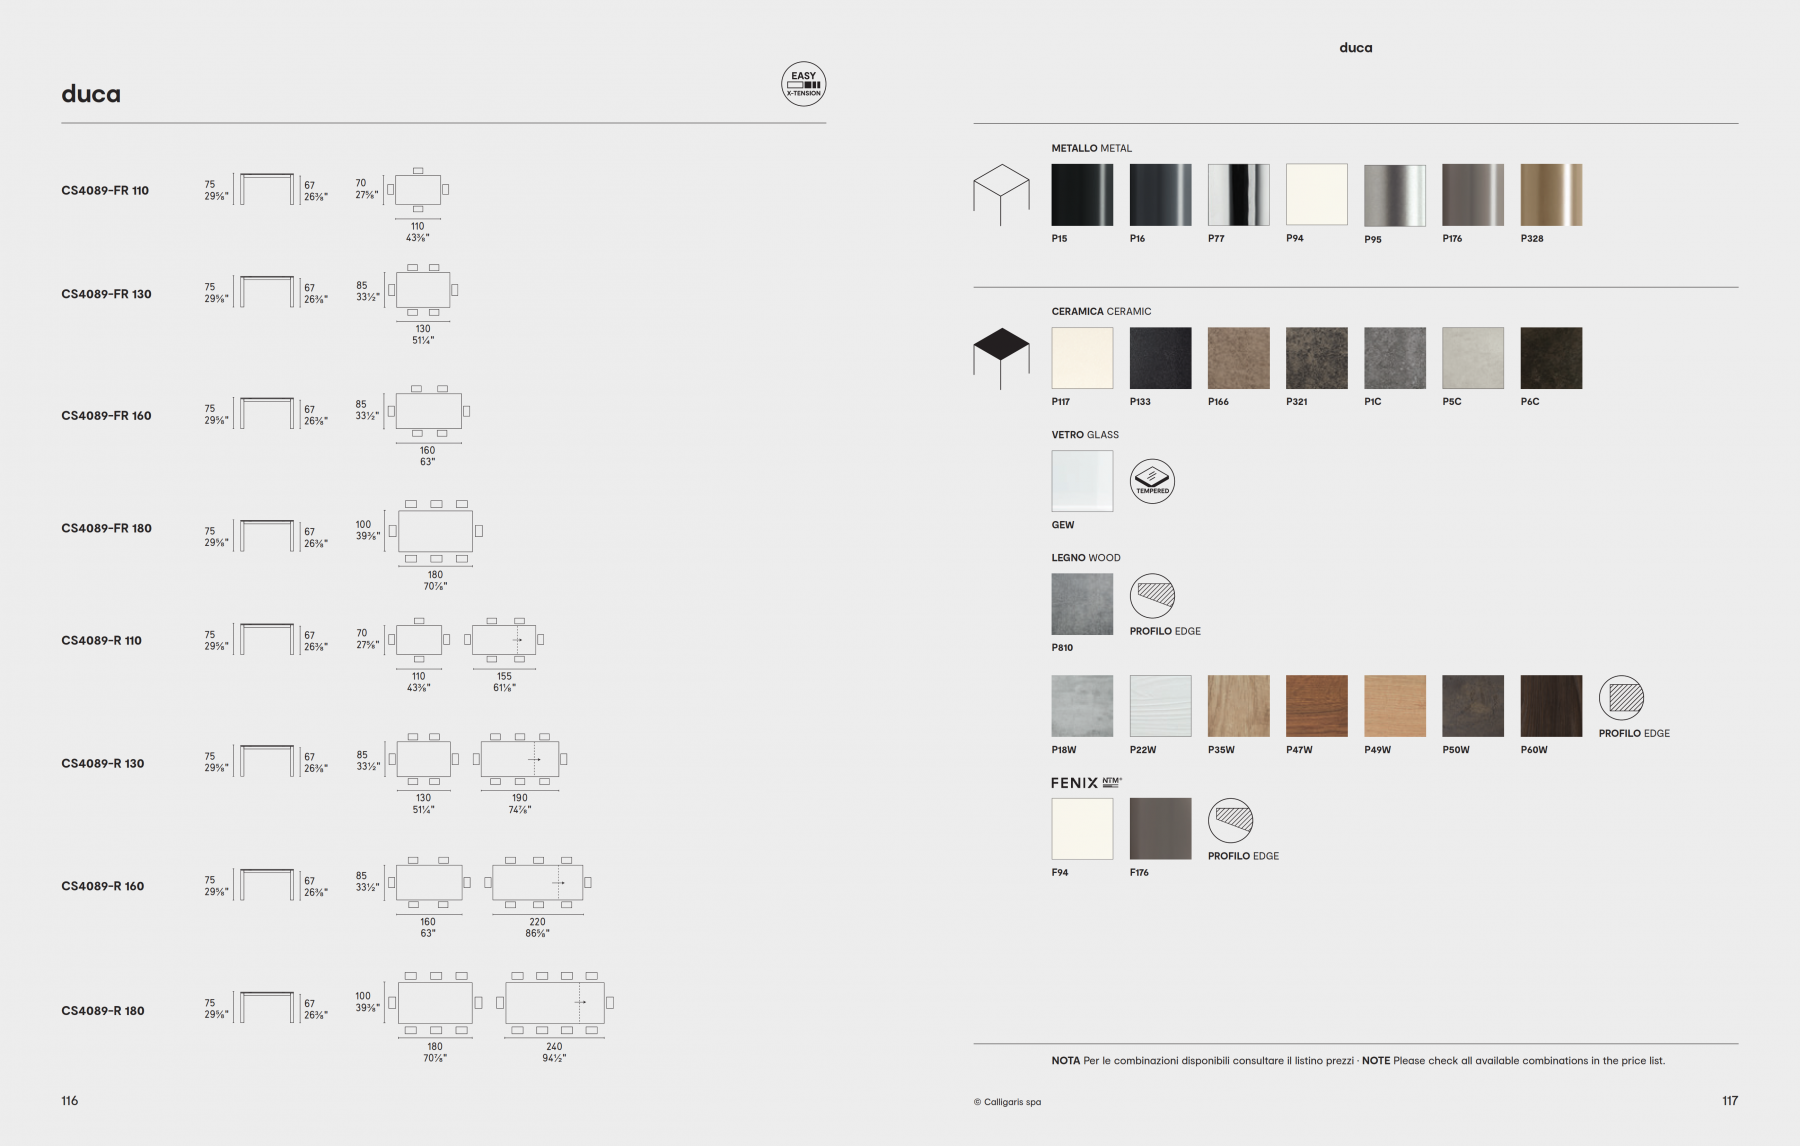1800x1146 pixels.
Task: Click the CS4089-R 160 extended top-view diagram
Action: click(x=538, y=883)
